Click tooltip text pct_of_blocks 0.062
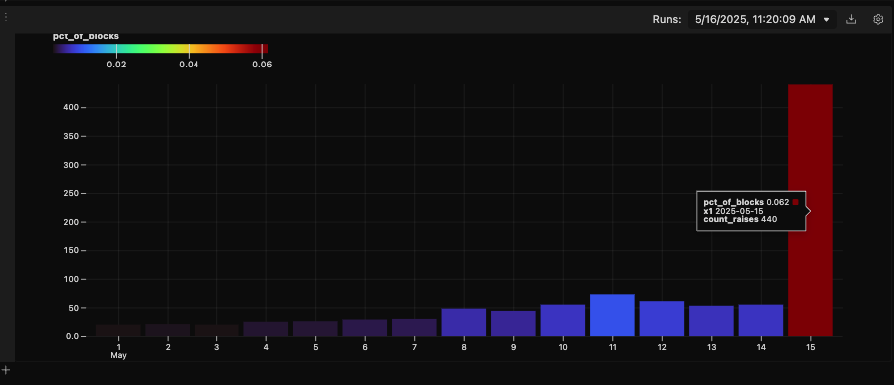 point(746,202)
